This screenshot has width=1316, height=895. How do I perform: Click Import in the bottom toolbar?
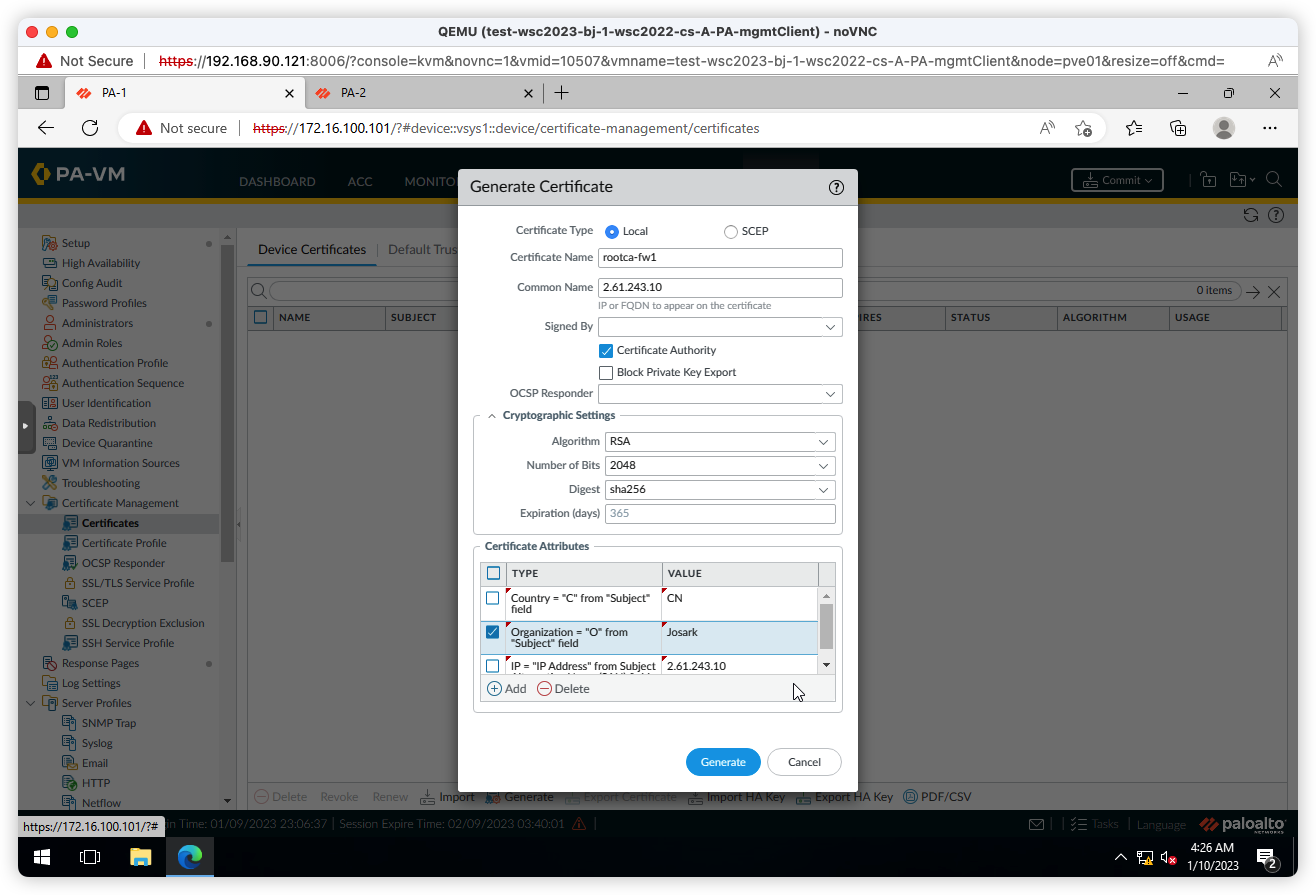coord(447,797)
